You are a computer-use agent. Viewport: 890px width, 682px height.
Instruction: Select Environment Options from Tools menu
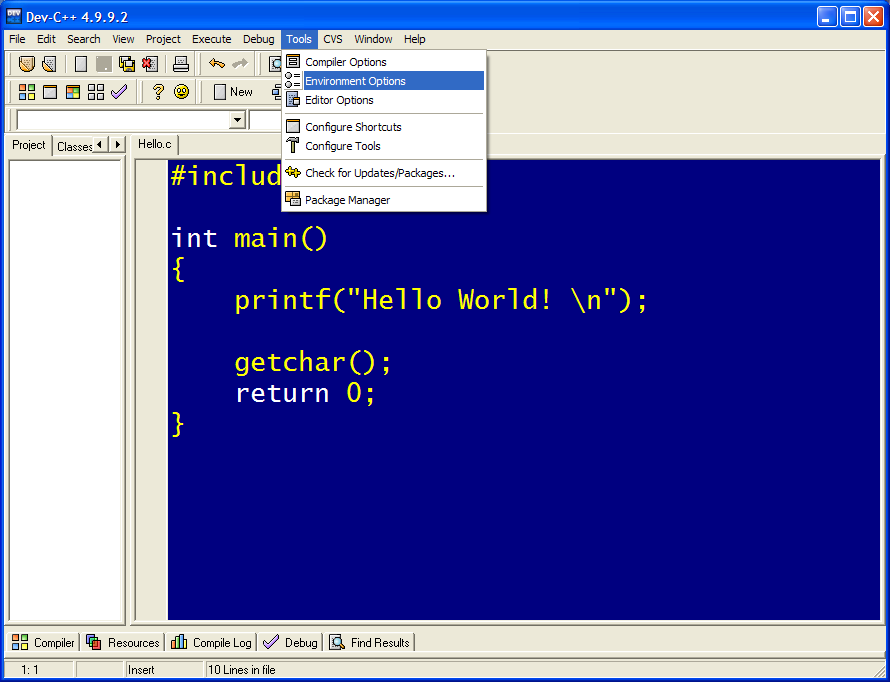click(355, 81)
